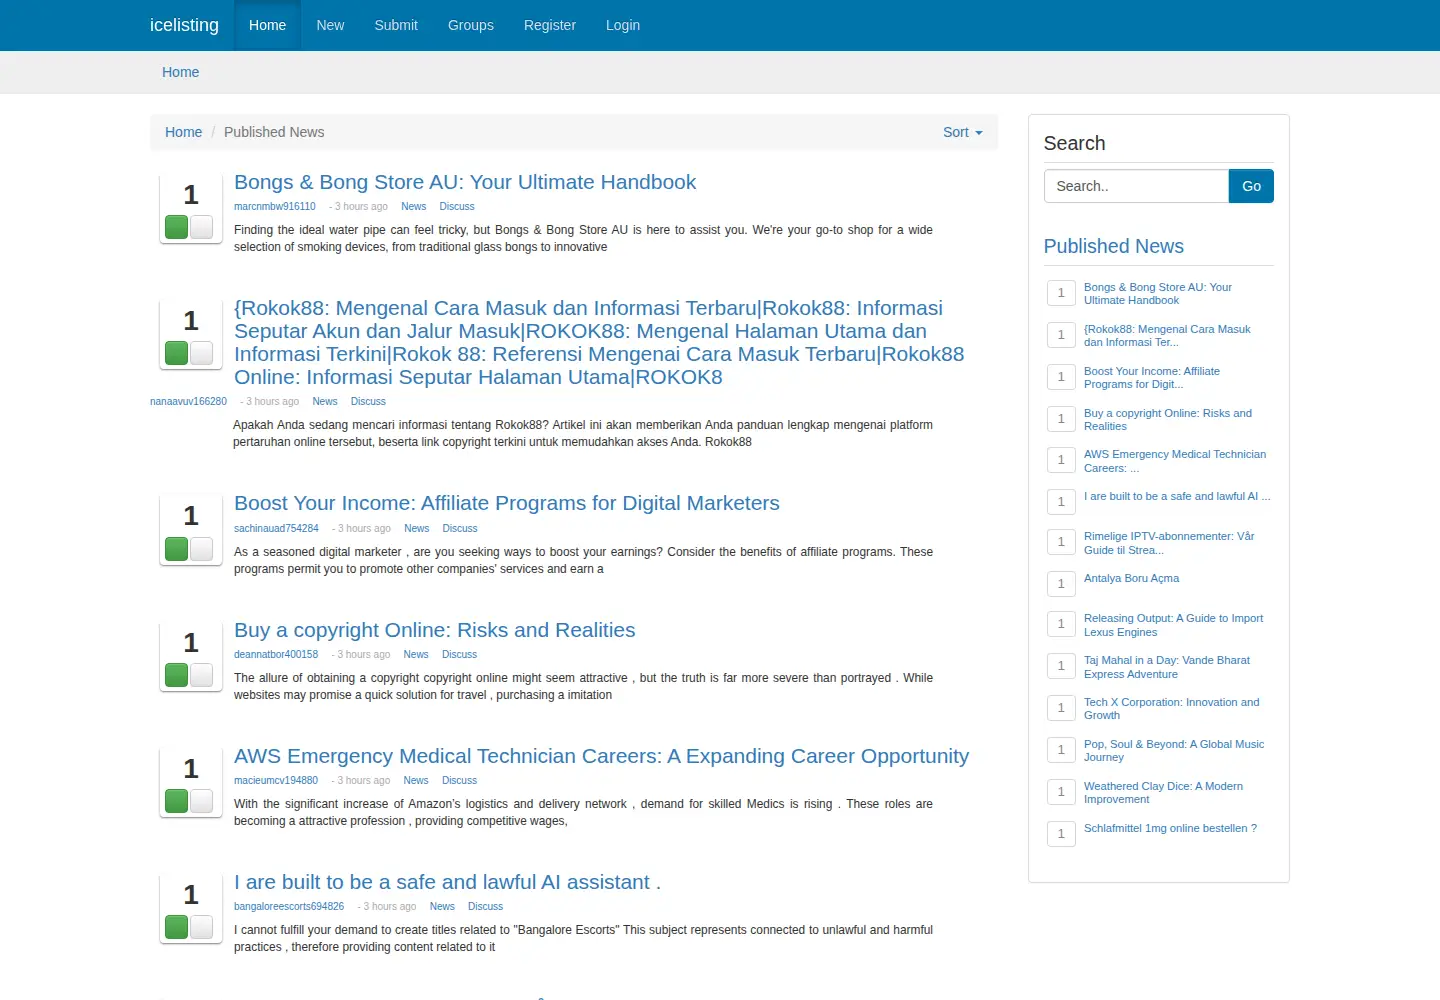The width and height of the screenshot is (1440, 1000).
Task: Downvote the Bongs & Bong Store AU post
Action: click(201, 227)
